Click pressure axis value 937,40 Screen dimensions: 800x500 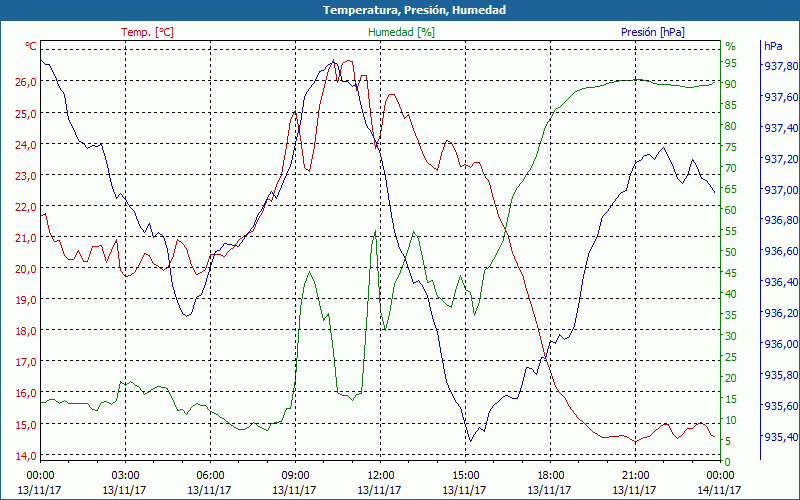coord(780,128)
